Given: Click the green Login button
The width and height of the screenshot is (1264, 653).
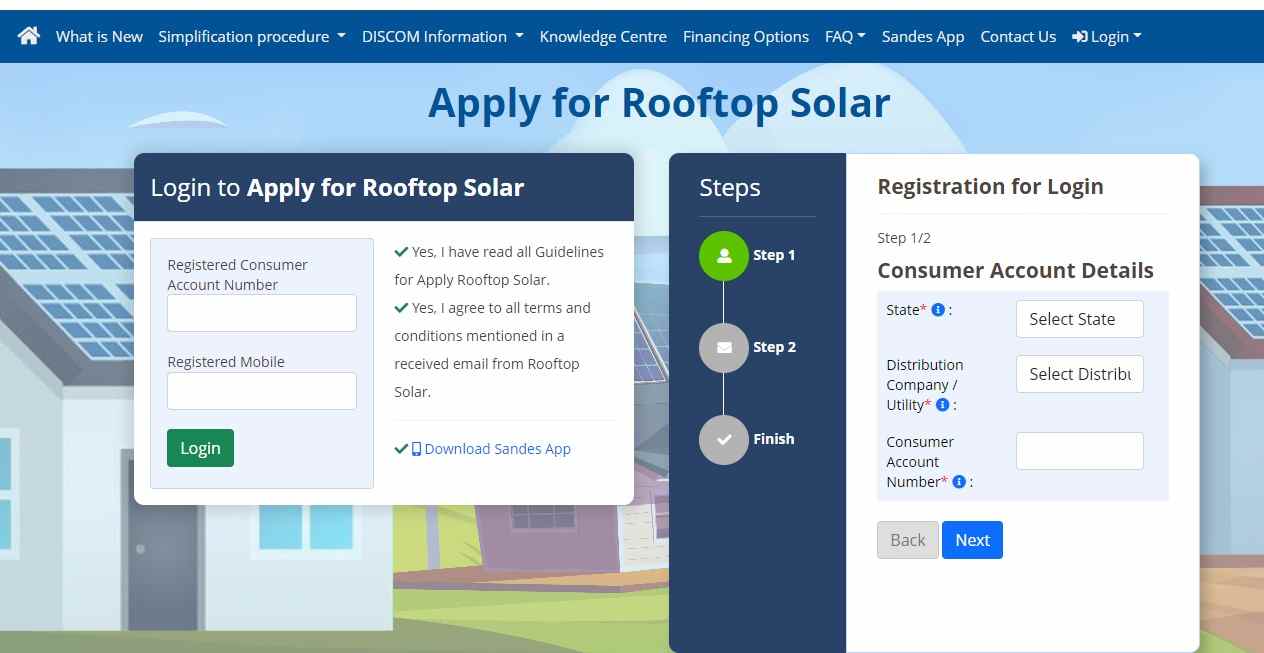Looking at the screenshot, I should pyautogui.click(x=200, y=448).
